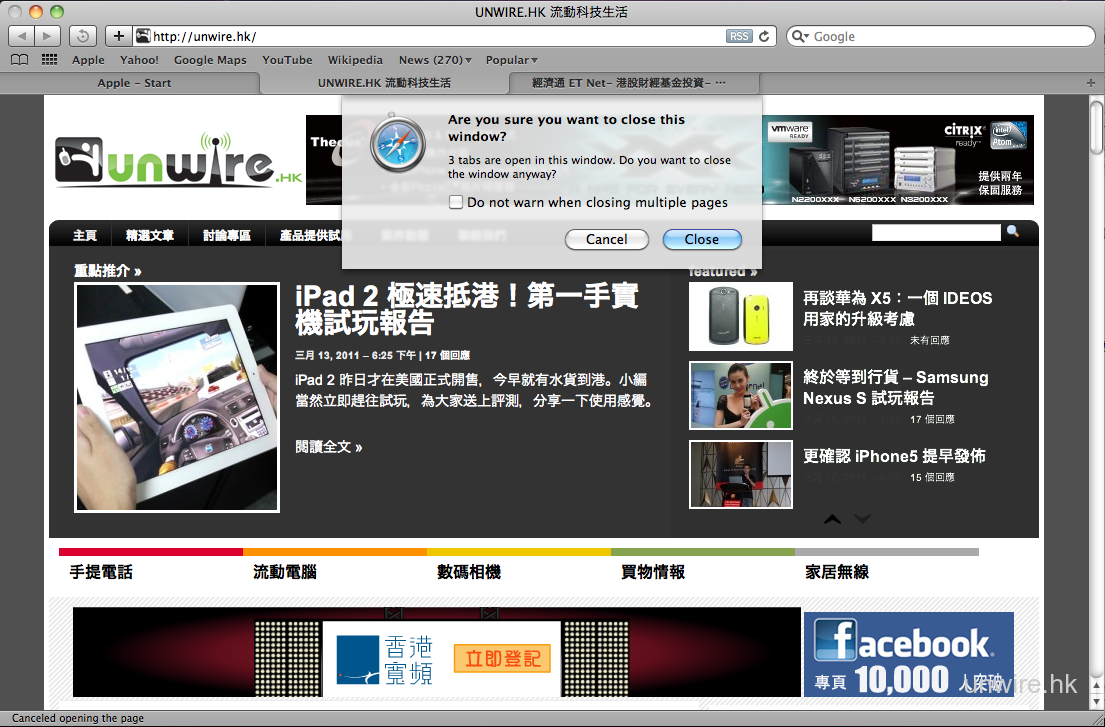This screenshot has height=727, width=1105.
Task: Click Cancel in the close dialog
Action: tap(606, 239)
